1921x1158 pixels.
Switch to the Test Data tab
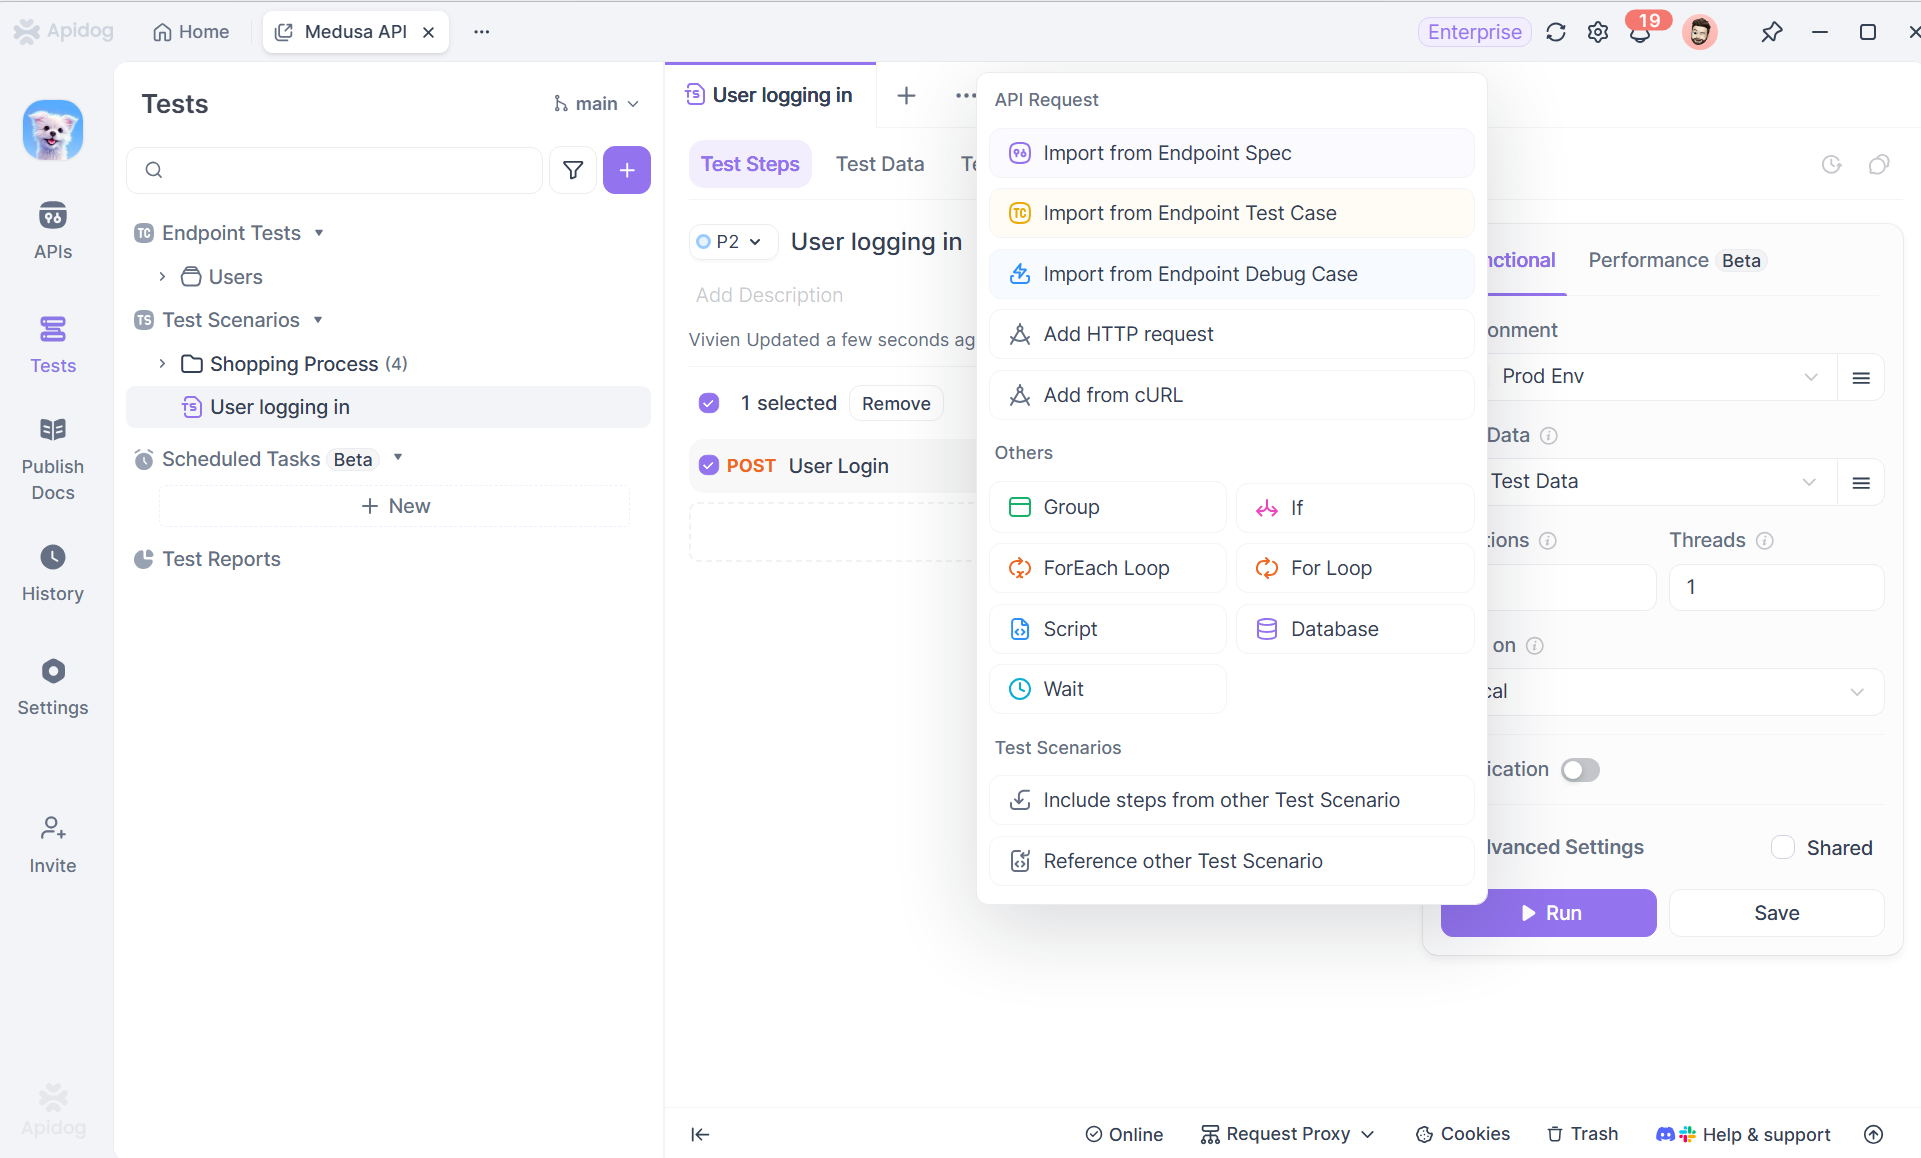(x=880, y=164)
